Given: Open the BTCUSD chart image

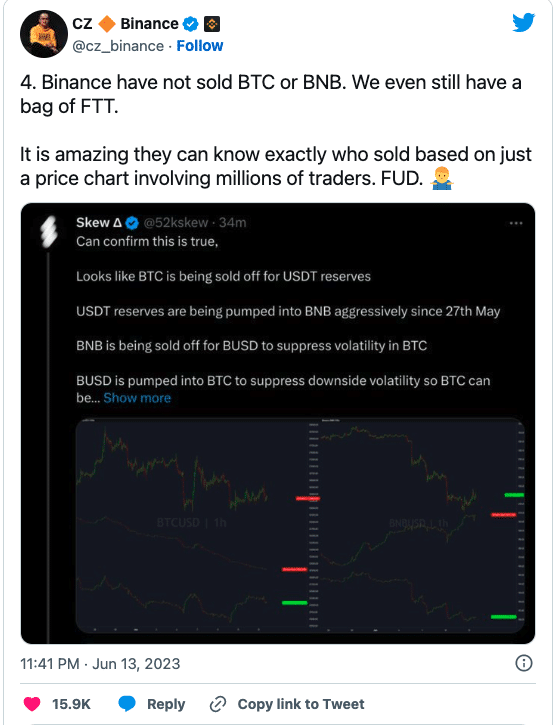Looking at the screenshot, I should [x=191, y=525].
